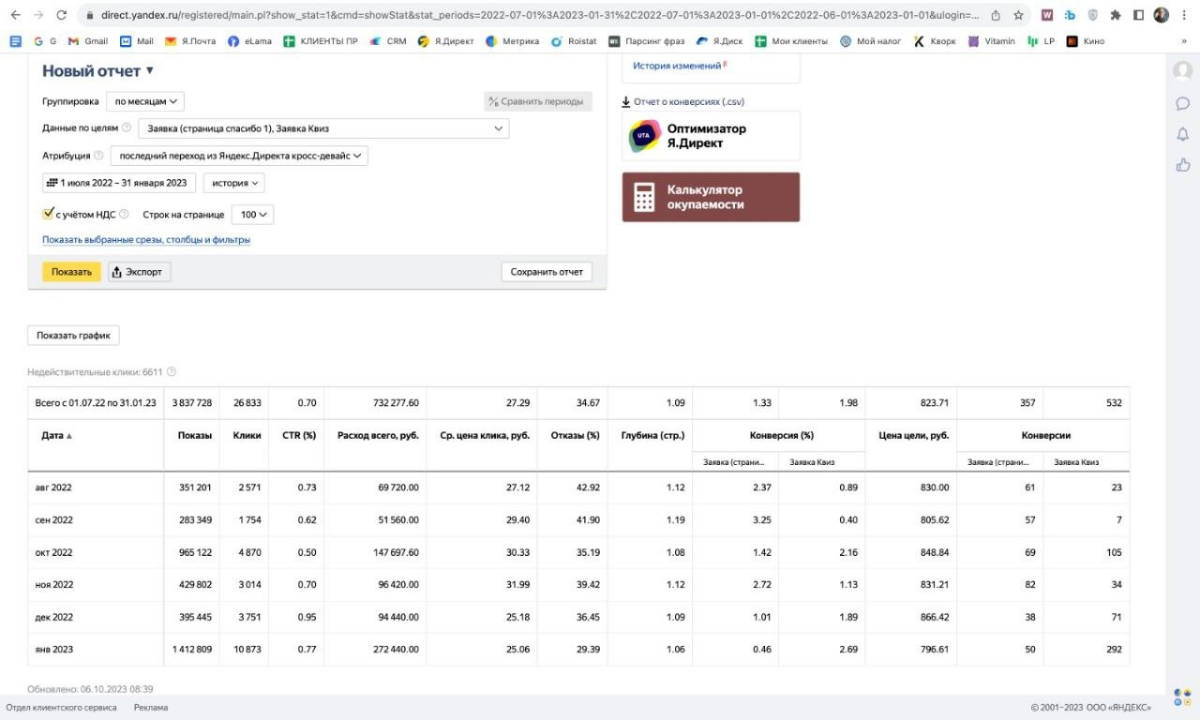This screenshot has height=720, width=1200.
Task: Bookmark this page with the star icon
Action: (x=1018, y=16)
